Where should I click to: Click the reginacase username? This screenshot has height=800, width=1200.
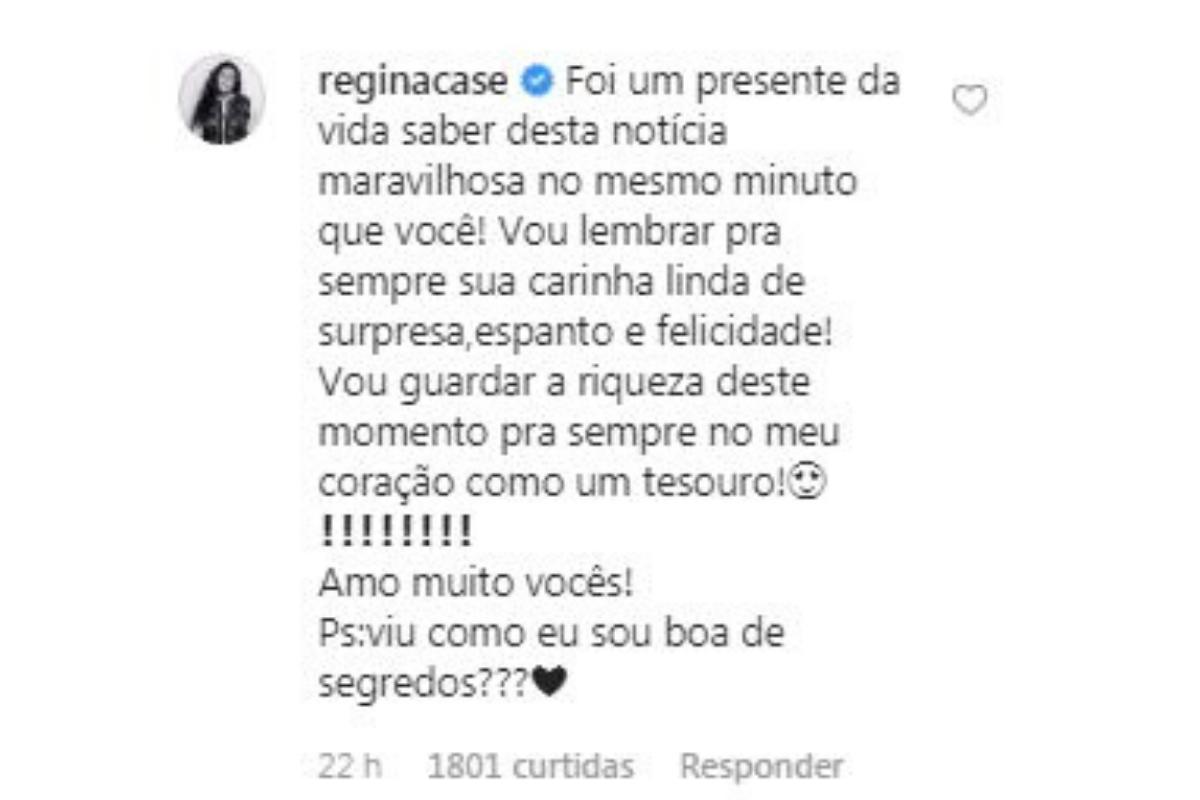[416, 83]
